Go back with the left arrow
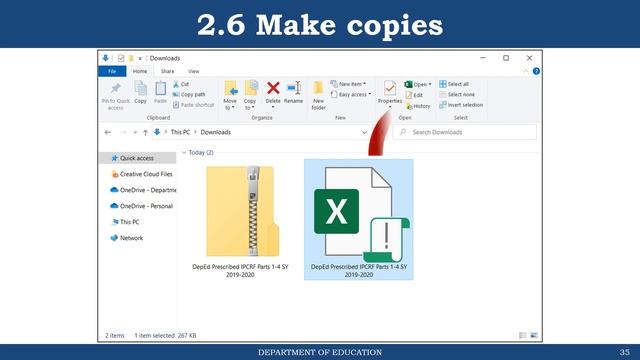Screen dimensions: 640x360 (108, 132)
